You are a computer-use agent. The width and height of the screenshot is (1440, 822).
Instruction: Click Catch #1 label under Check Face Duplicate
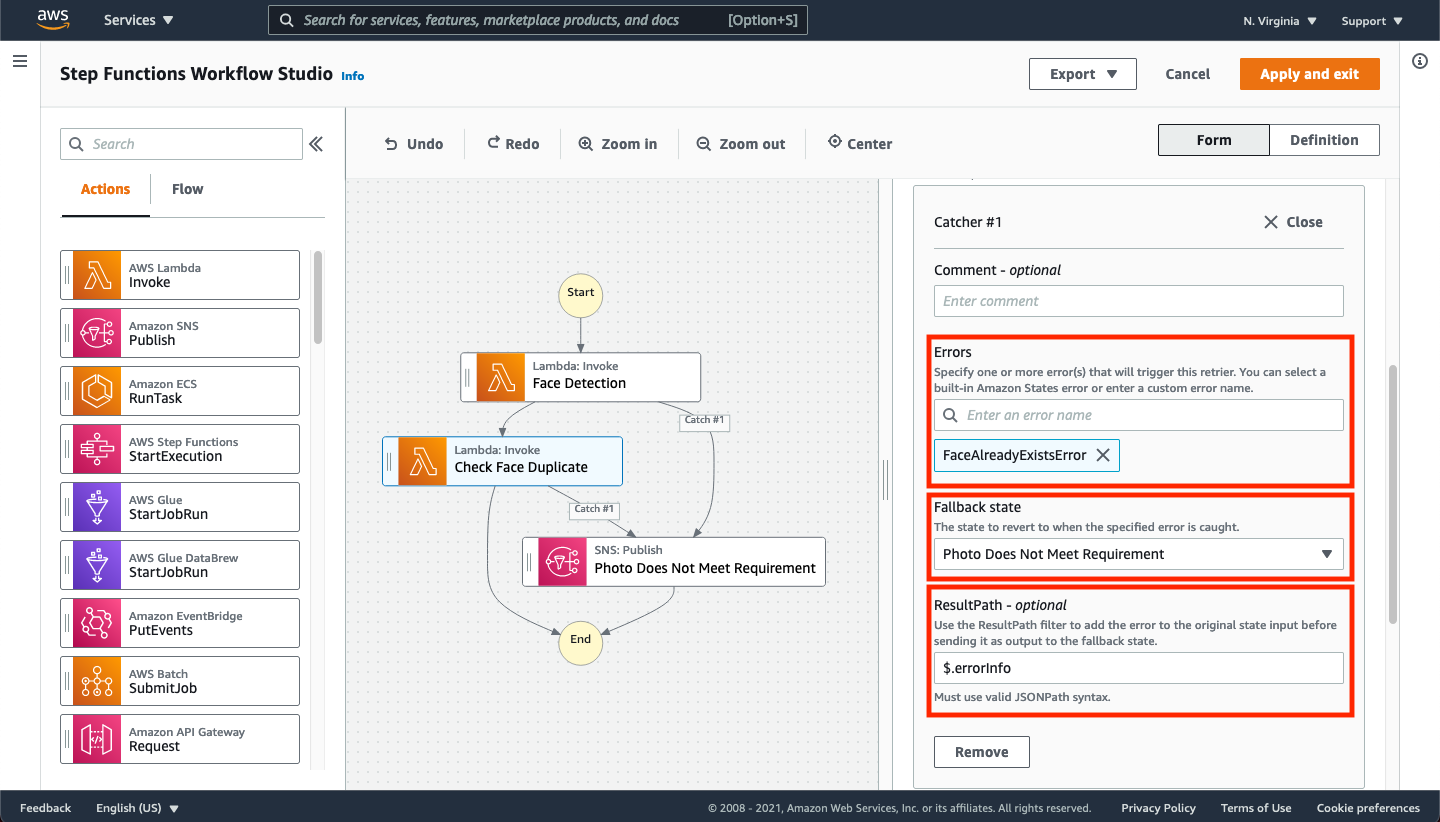[594, 509]
